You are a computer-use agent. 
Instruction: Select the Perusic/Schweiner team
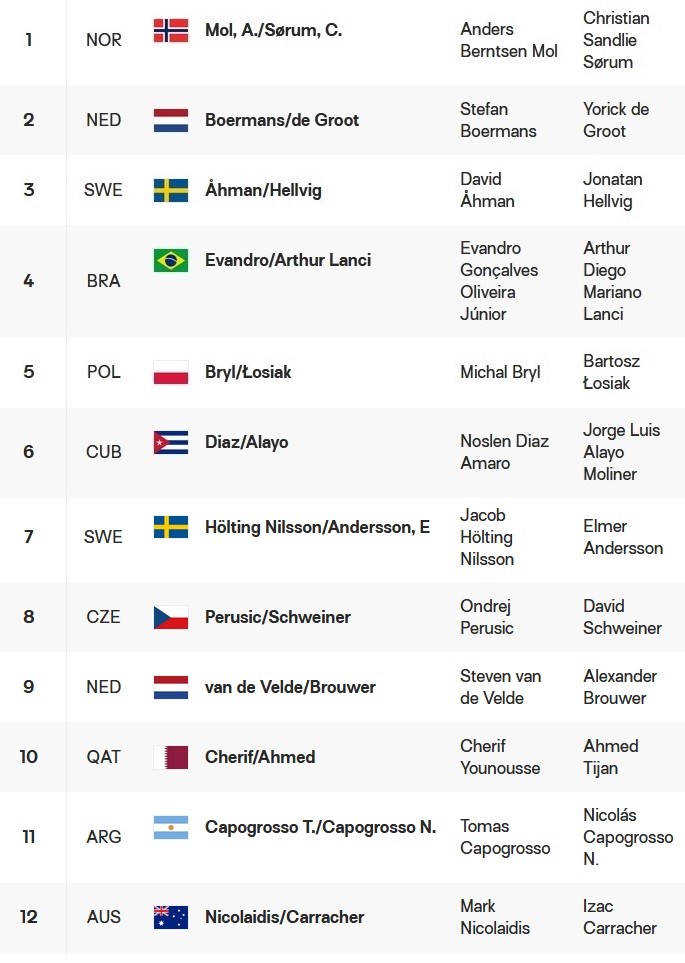[x=278, y=617]
